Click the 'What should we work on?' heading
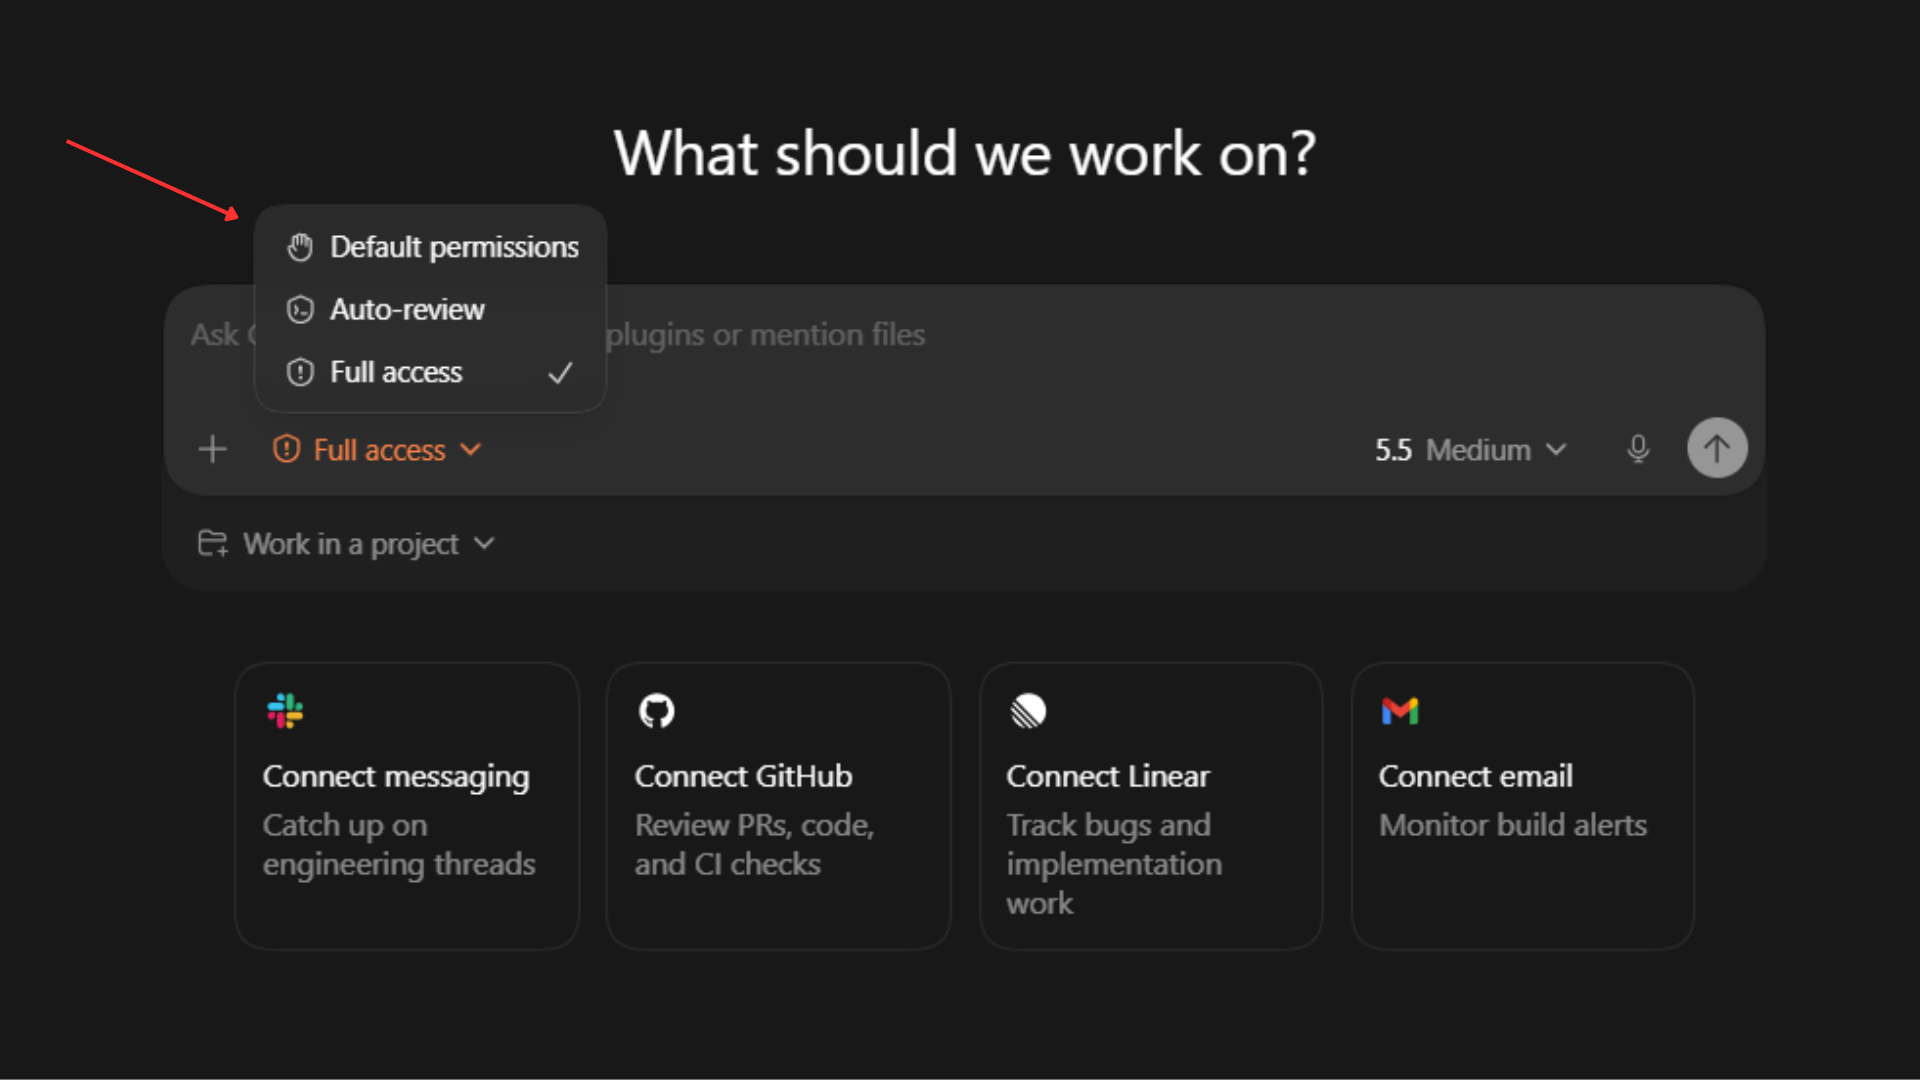 tap(964, 154)
